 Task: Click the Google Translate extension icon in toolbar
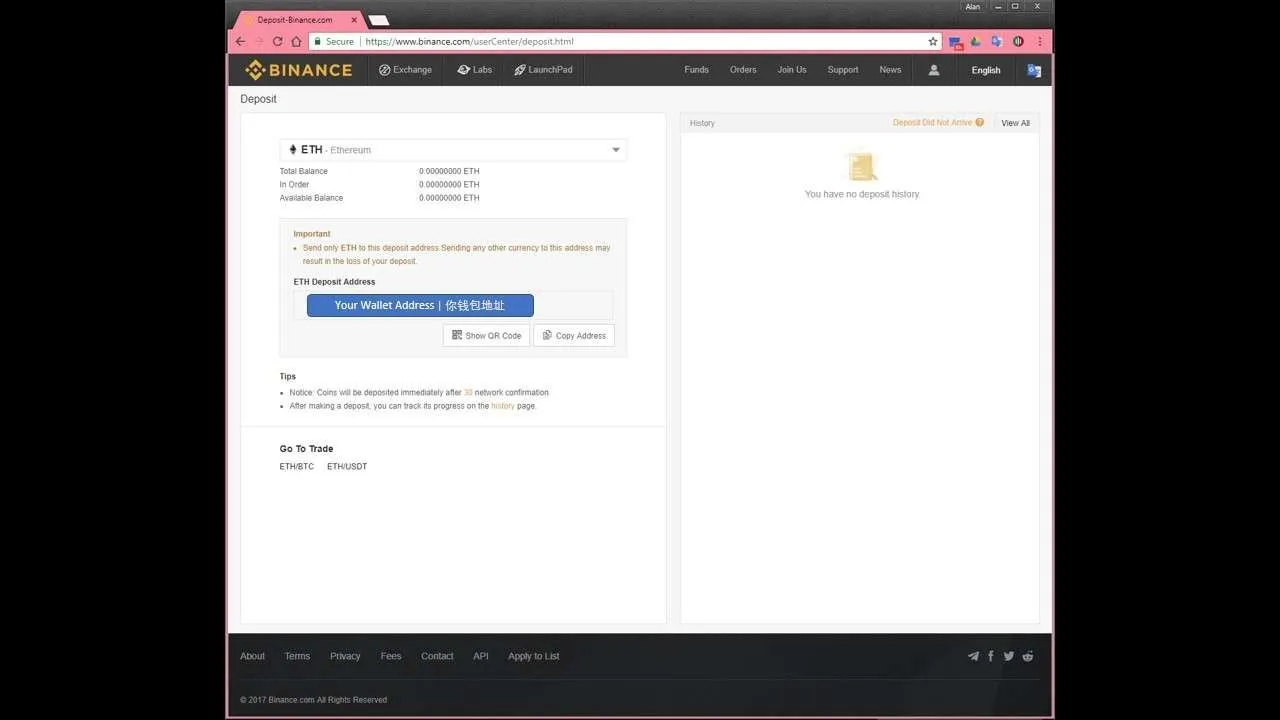click(x=997, y=42)
